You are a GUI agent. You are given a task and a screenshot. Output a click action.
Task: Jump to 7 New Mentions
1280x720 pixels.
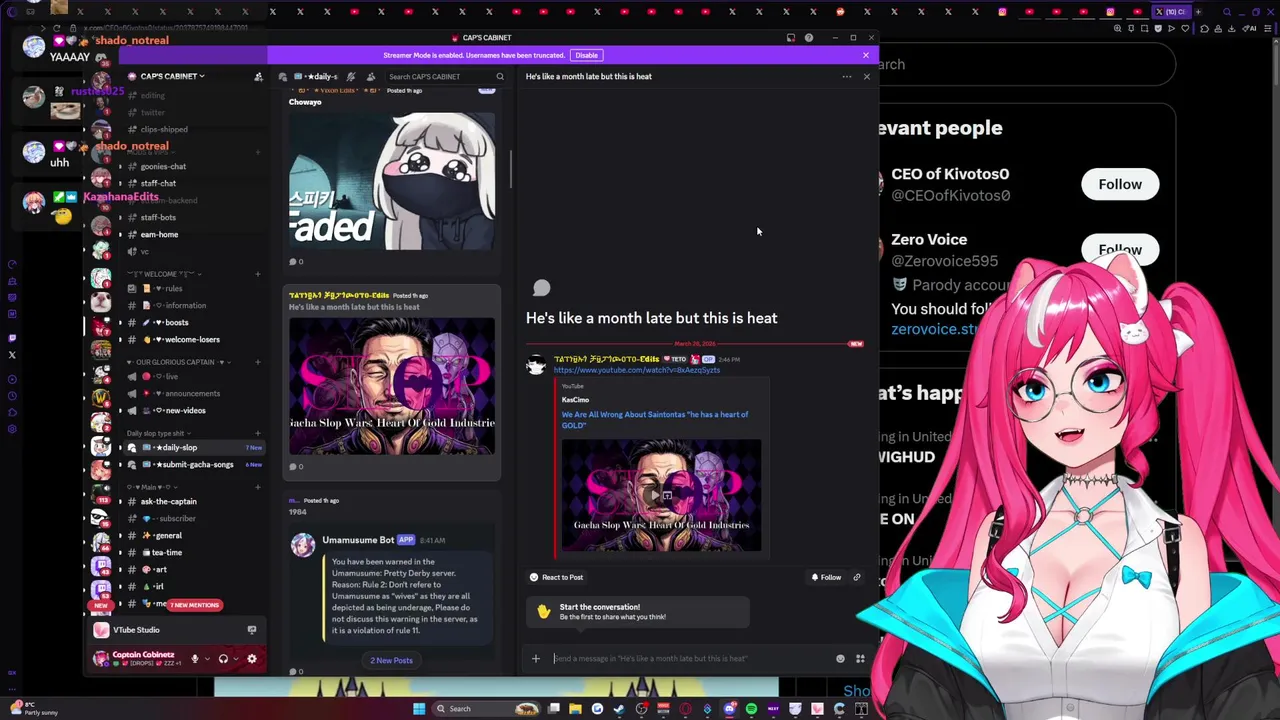pyautogui.click(x=194, y=605)
